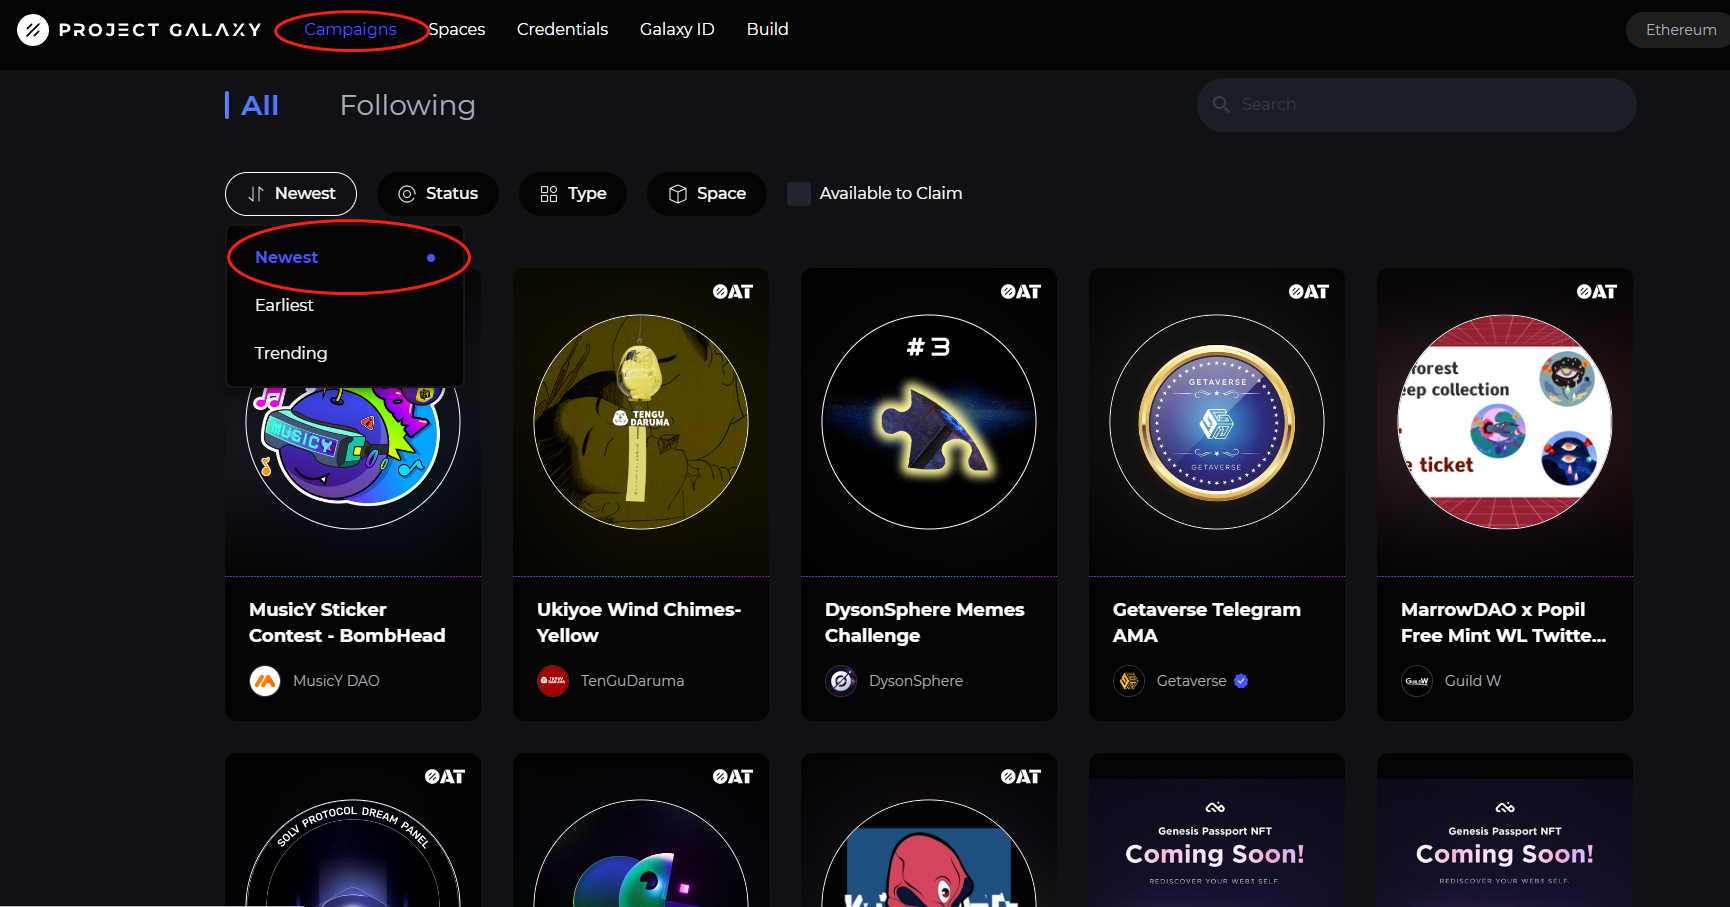
Task: Click the MusicY DAO avatar icon
Action: 265,681
